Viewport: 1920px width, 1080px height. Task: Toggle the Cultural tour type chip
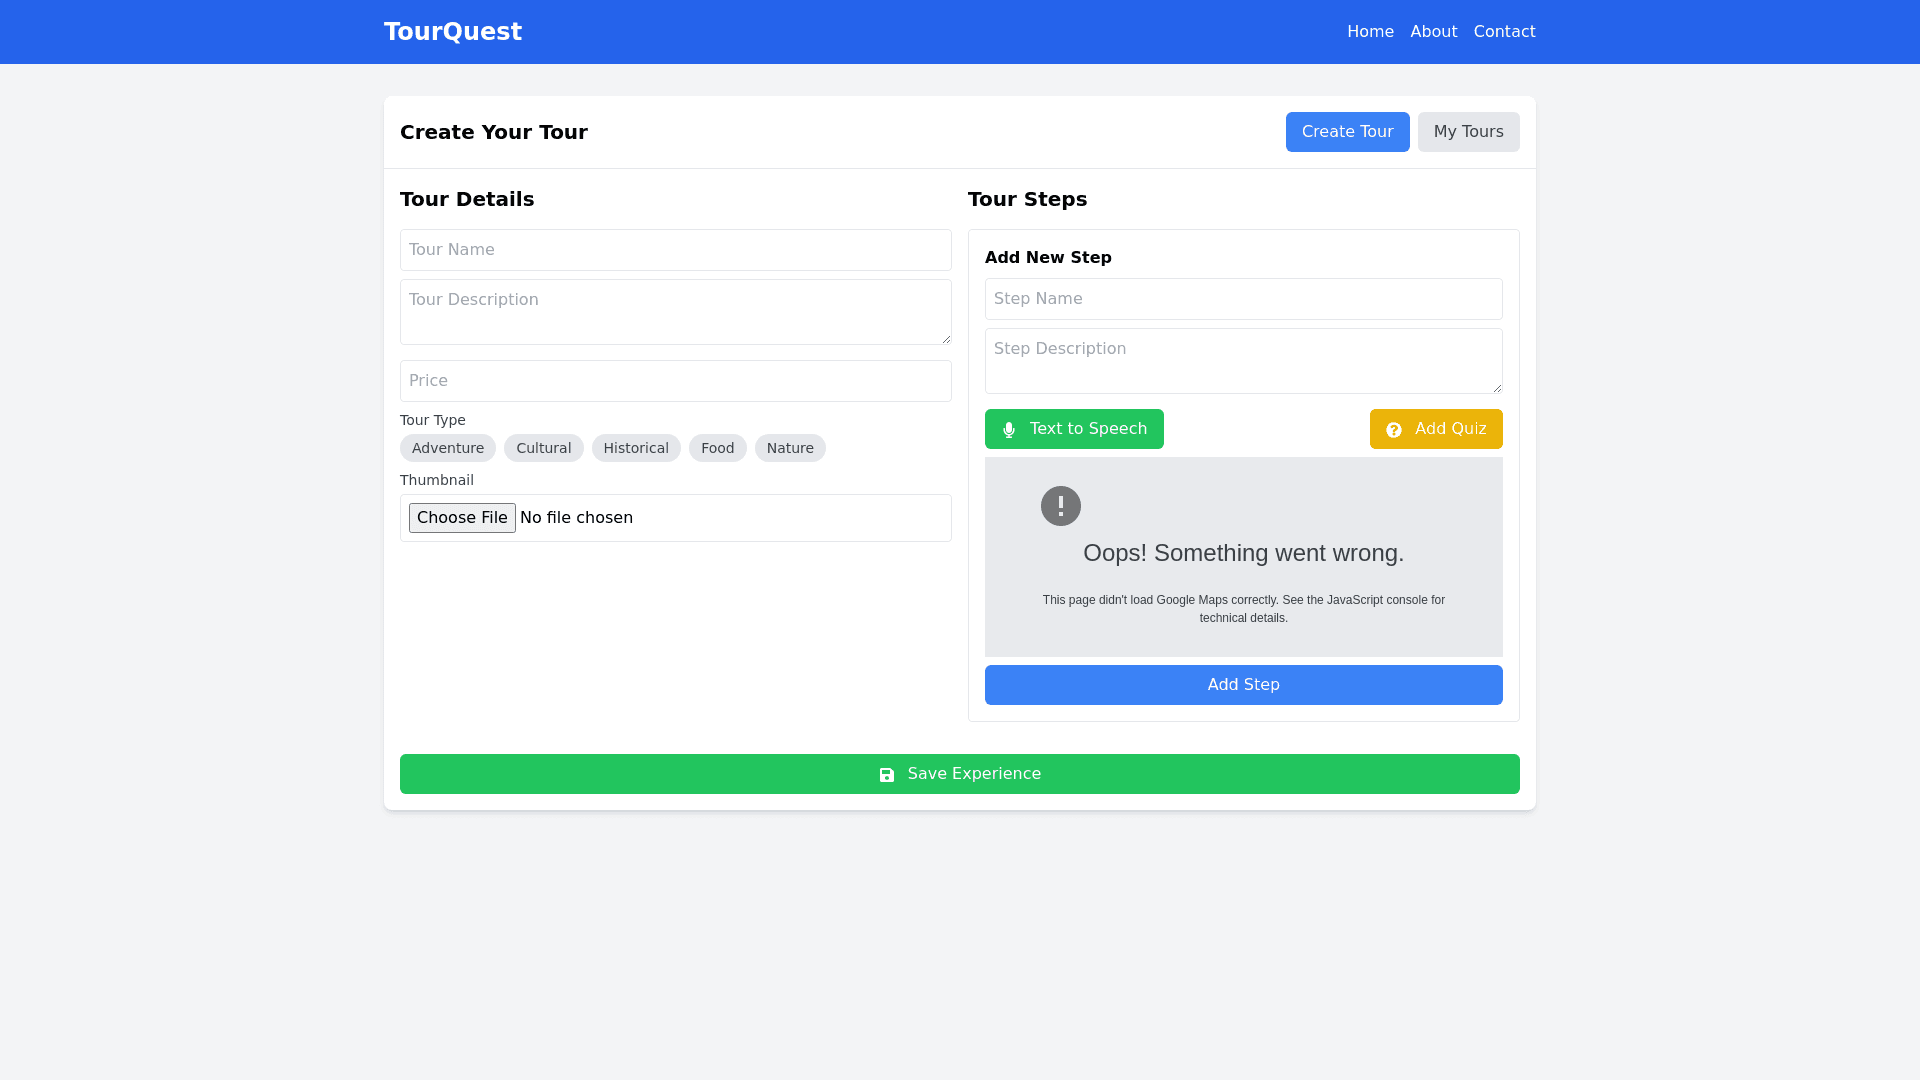[x=543, y=448]
